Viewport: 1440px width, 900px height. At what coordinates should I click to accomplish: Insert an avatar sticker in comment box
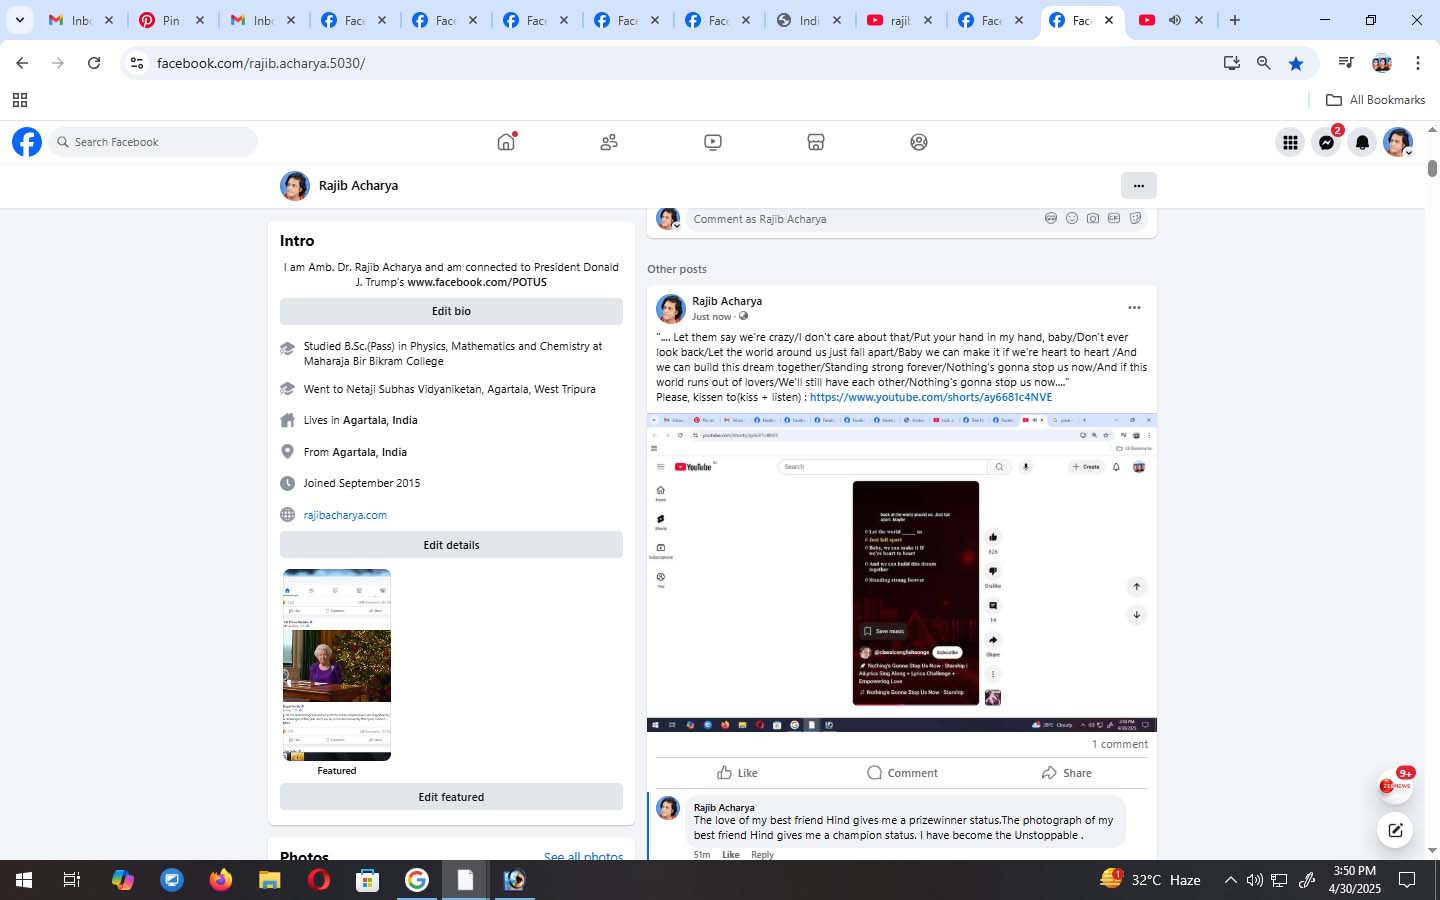(1051, 218)
